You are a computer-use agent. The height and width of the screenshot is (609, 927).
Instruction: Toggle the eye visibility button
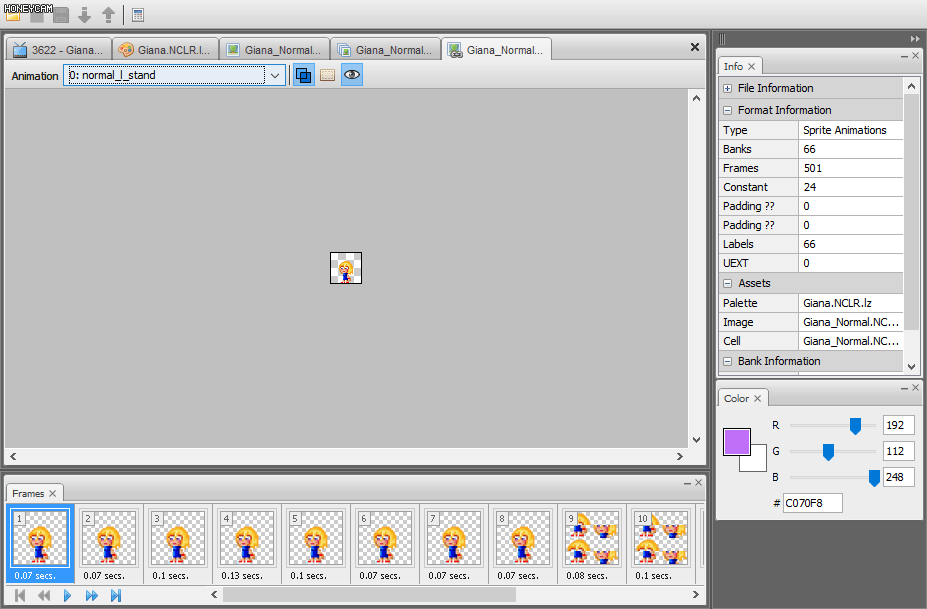[x=352, y=75]
